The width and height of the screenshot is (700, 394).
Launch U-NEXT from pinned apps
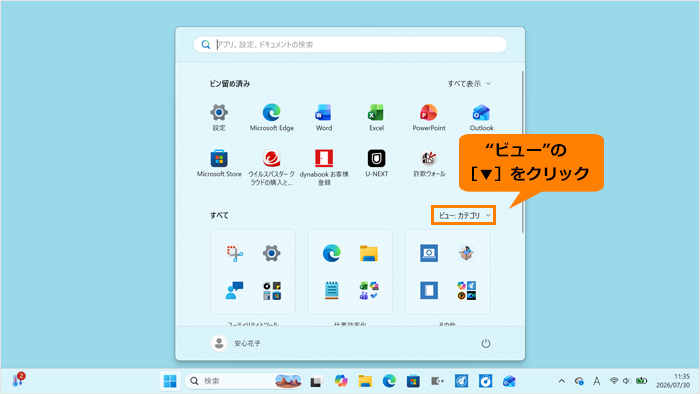pyautogui.click(x=376, y=164)
